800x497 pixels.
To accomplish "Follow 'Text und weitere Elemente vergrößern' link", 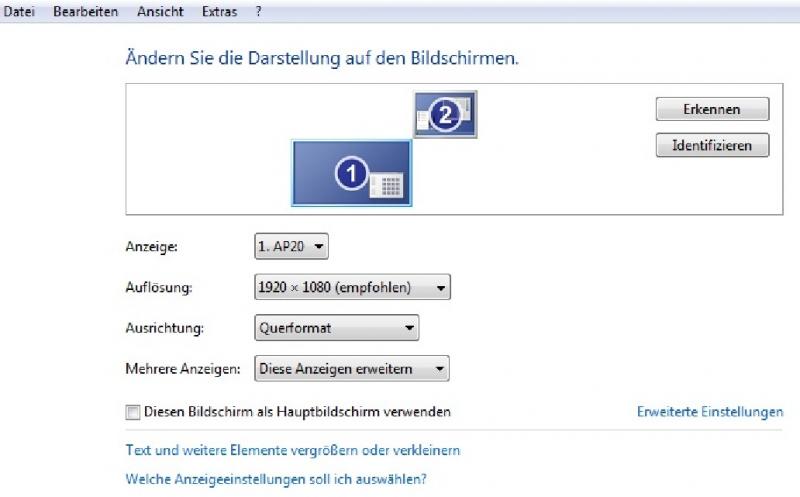I will pyautogui.click(x=292, y=451).
